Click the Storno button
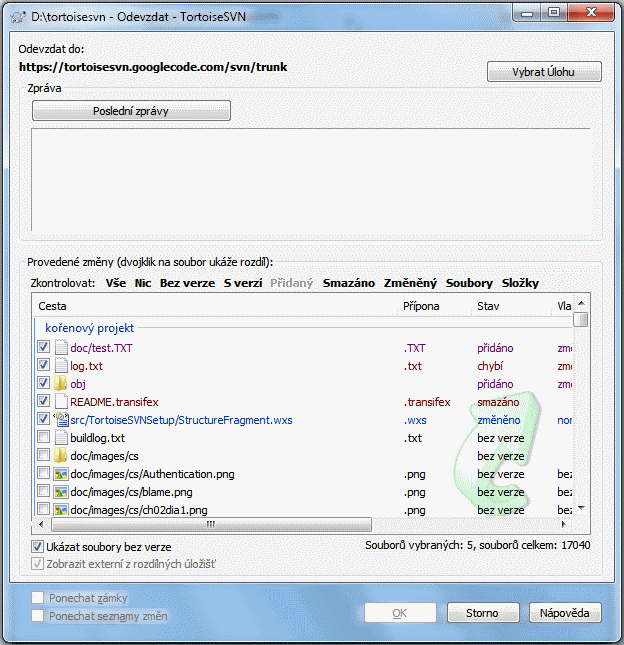The height and width of the screenshot is (645, 624). pos(483,613)
